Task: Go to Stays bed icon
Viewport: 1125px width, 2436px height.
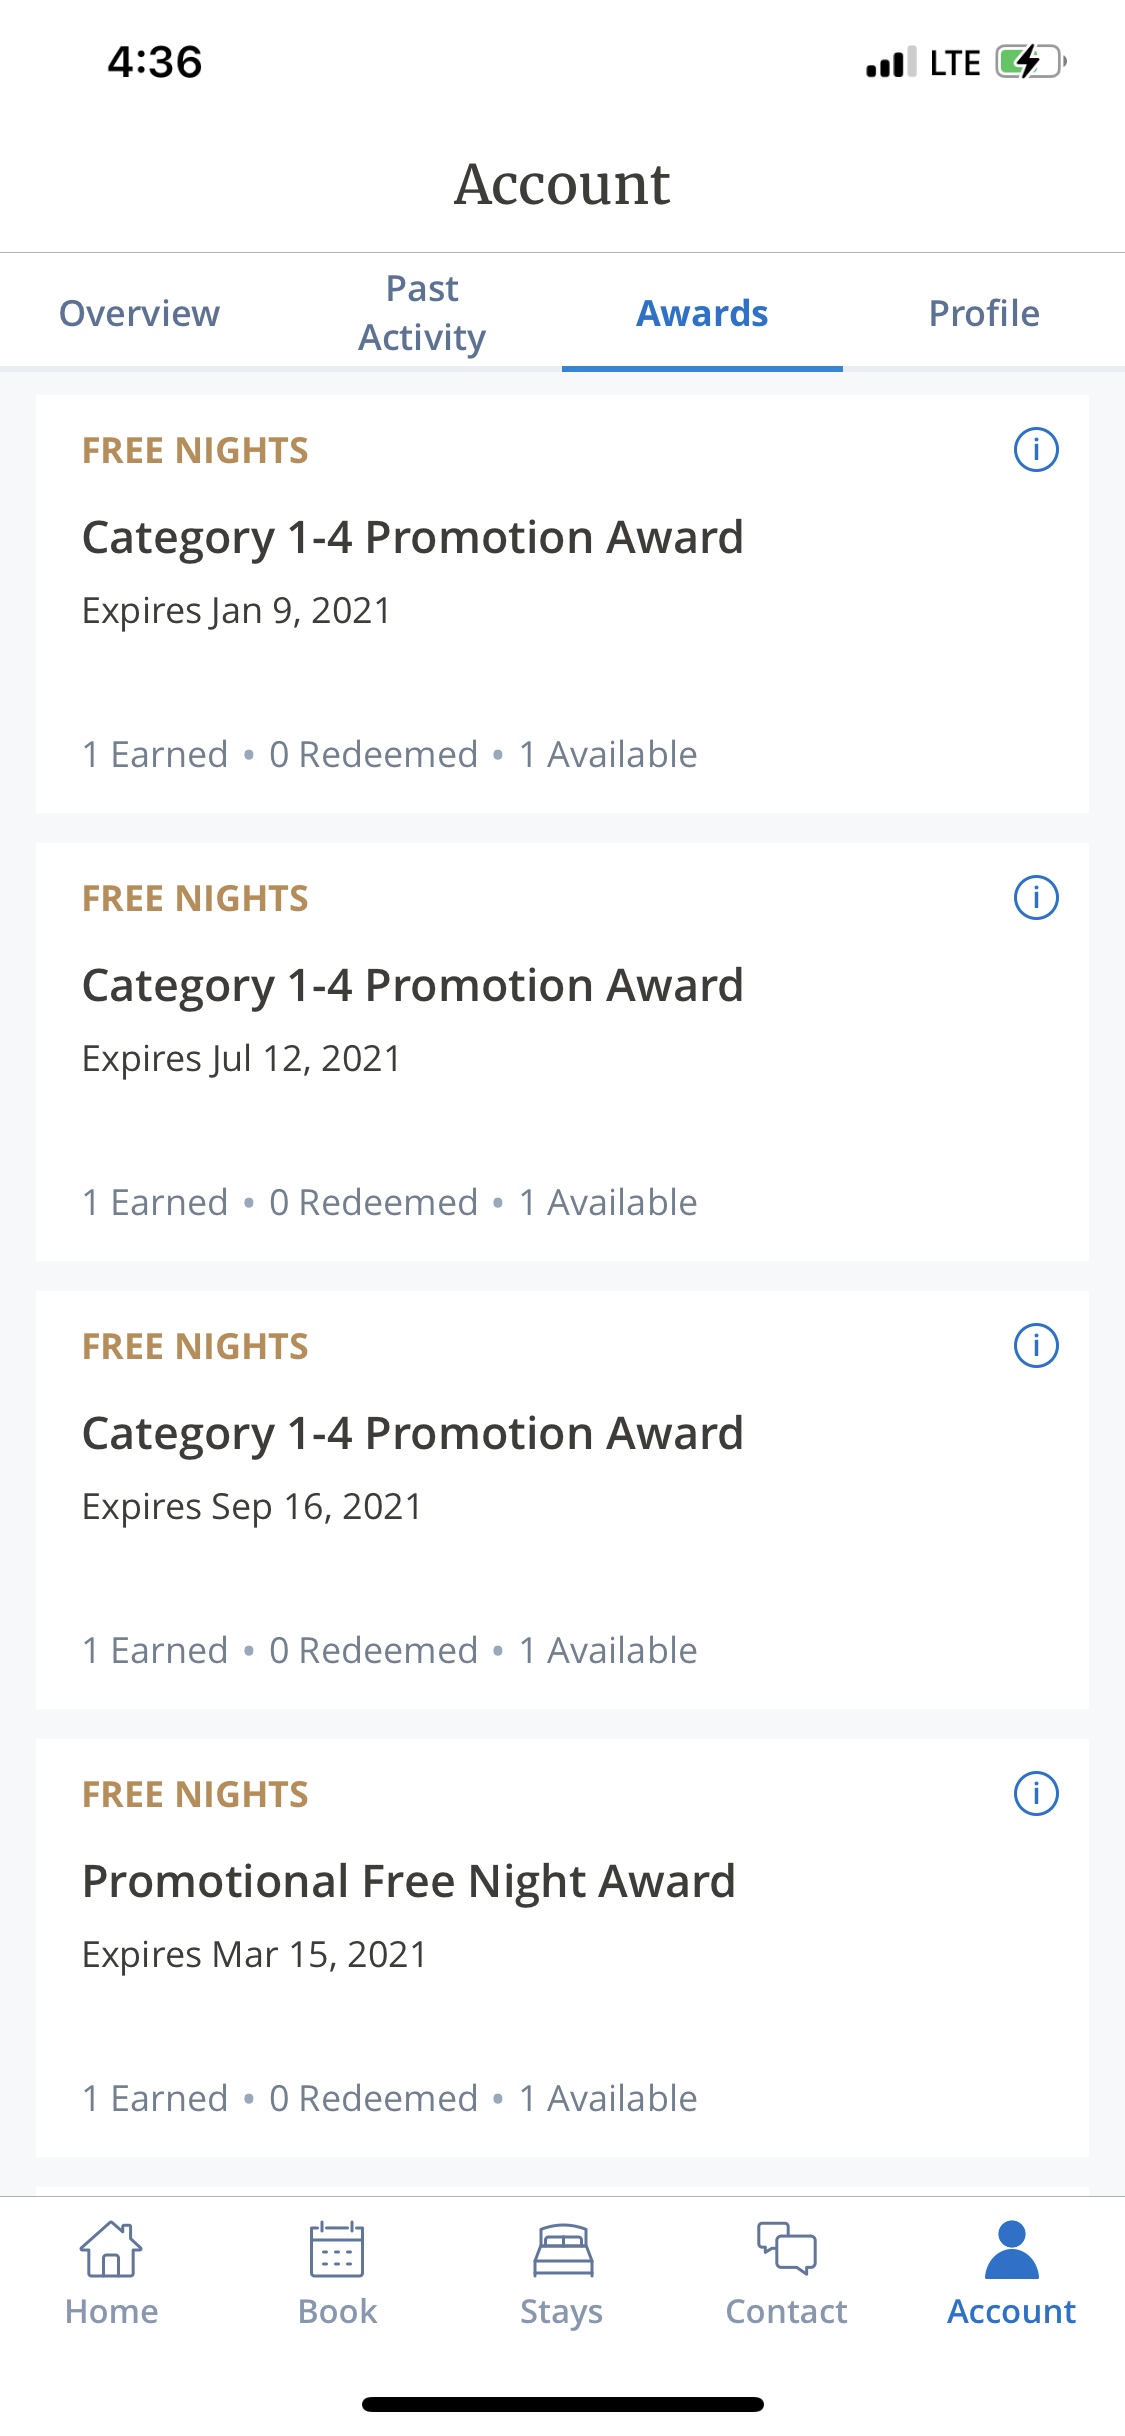Action: 562,2250
